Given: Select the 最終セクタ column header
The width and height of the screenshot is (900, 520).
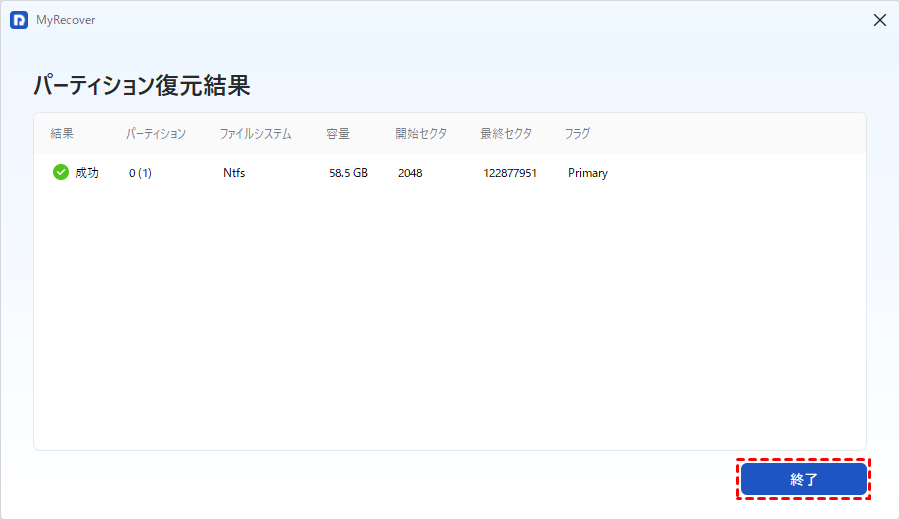Looking at the screenshot, I should tap(506, 134).
